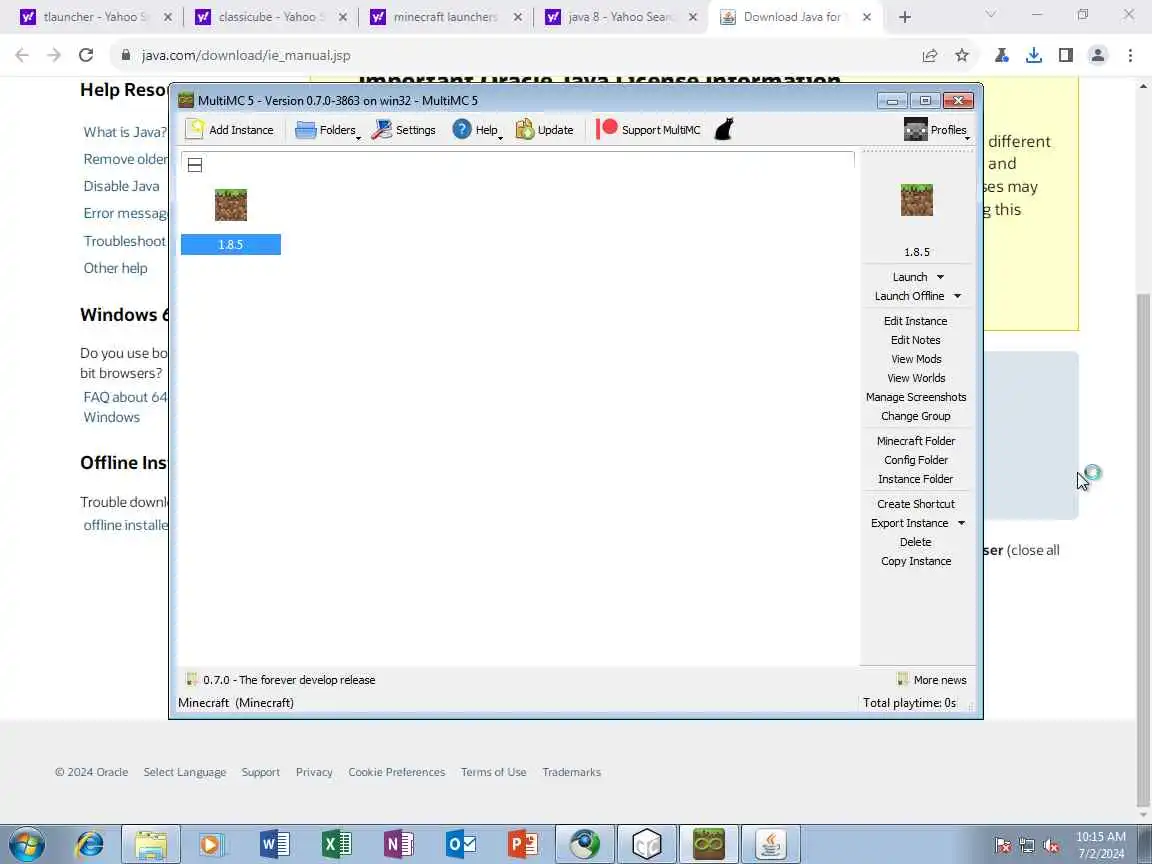This screenshot has width=1152, height=864.
Task: Click the address bar URL
Action: [246, 55]
